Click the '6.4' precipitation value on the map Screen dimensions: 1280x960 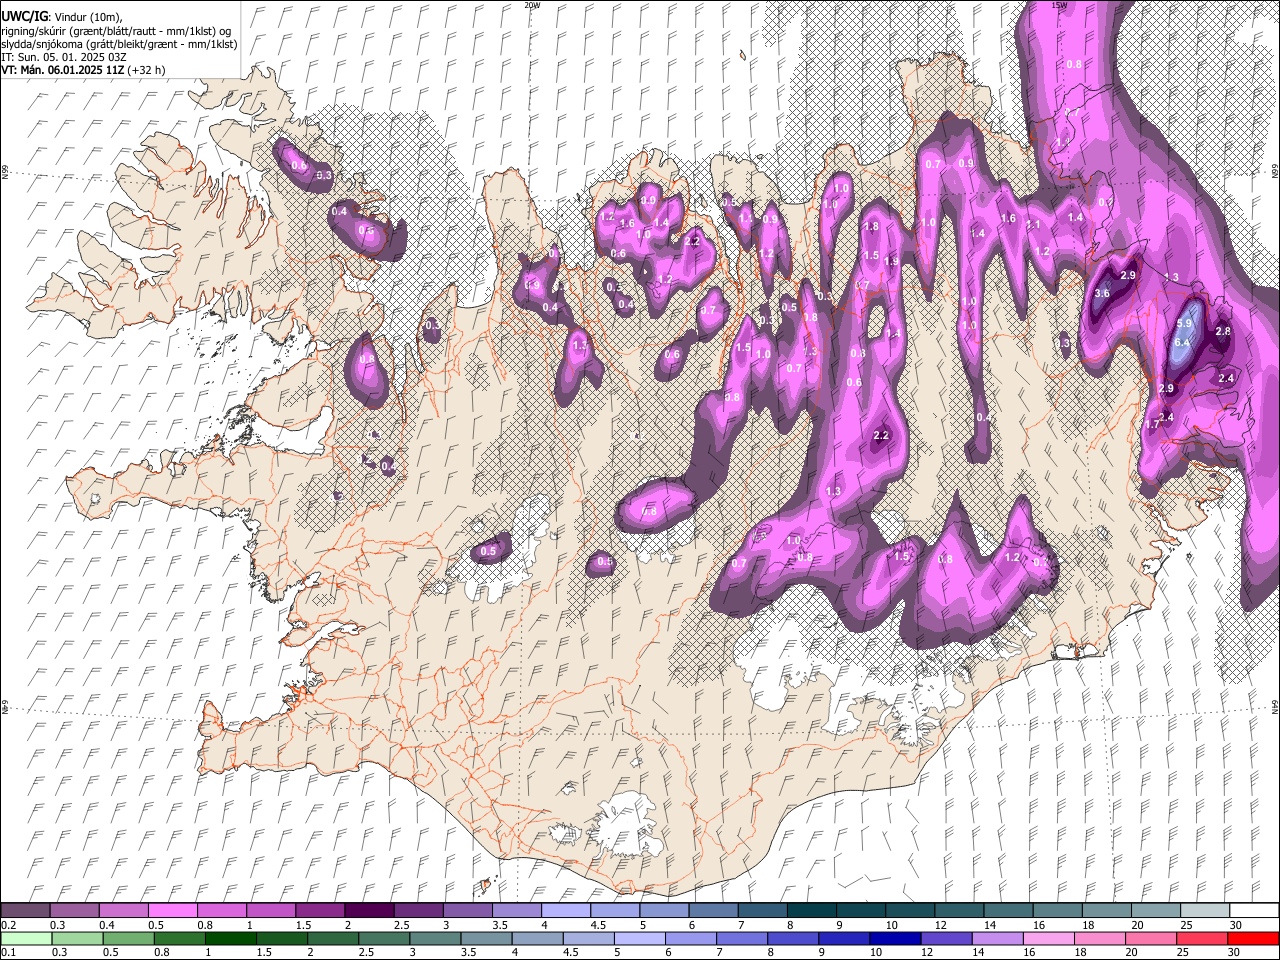click(x=1183, y=343)
